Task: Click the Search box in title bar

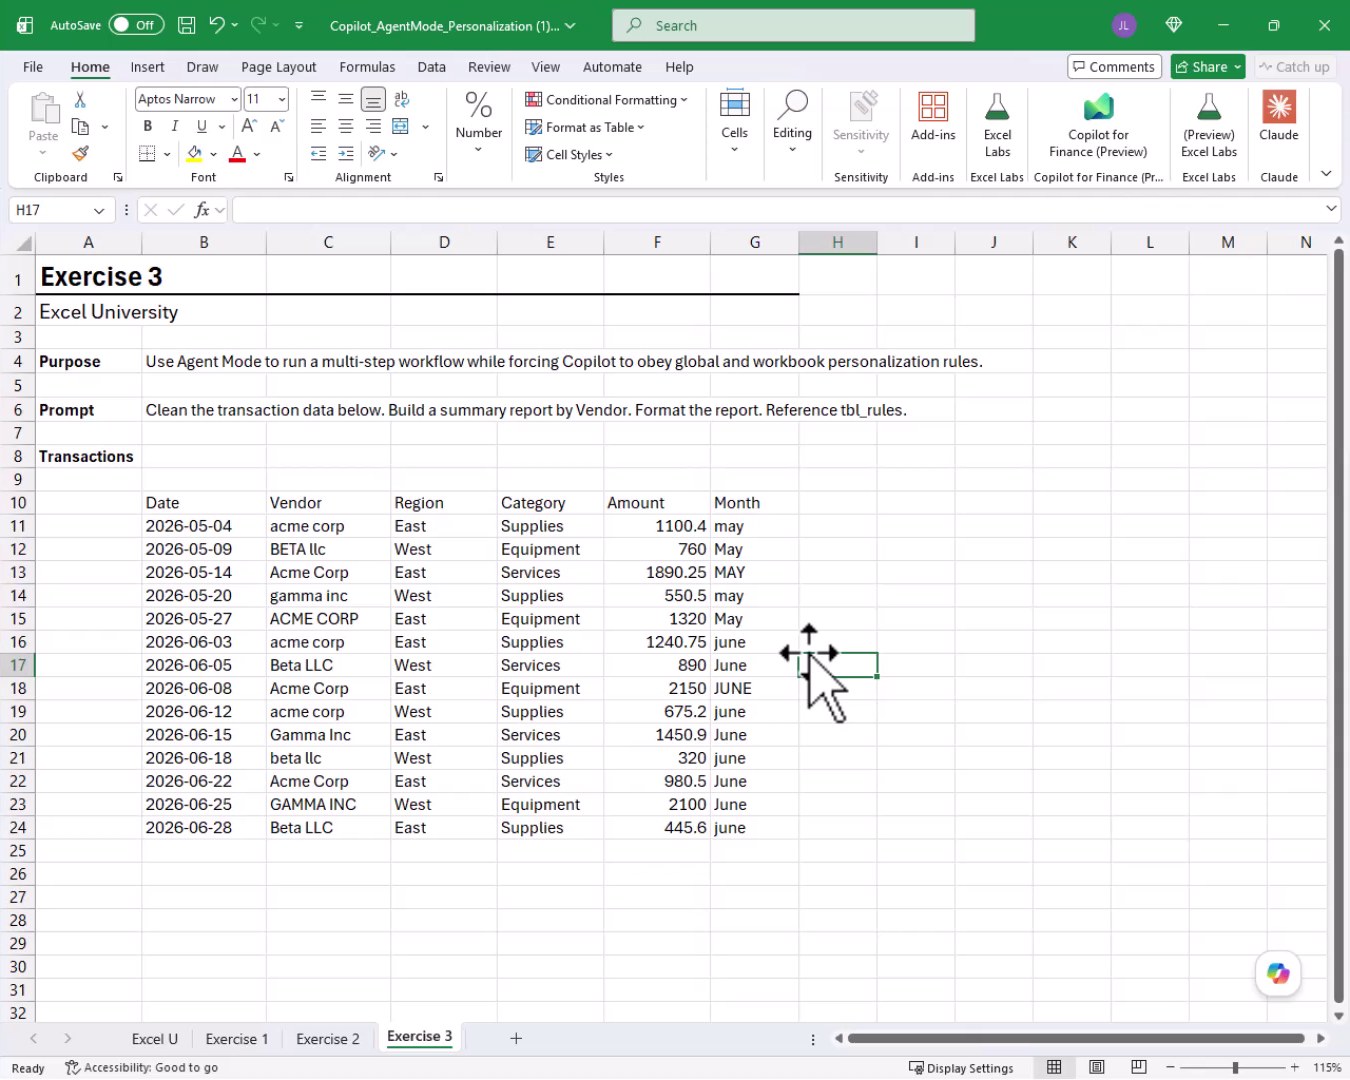Action: [793, 25]
